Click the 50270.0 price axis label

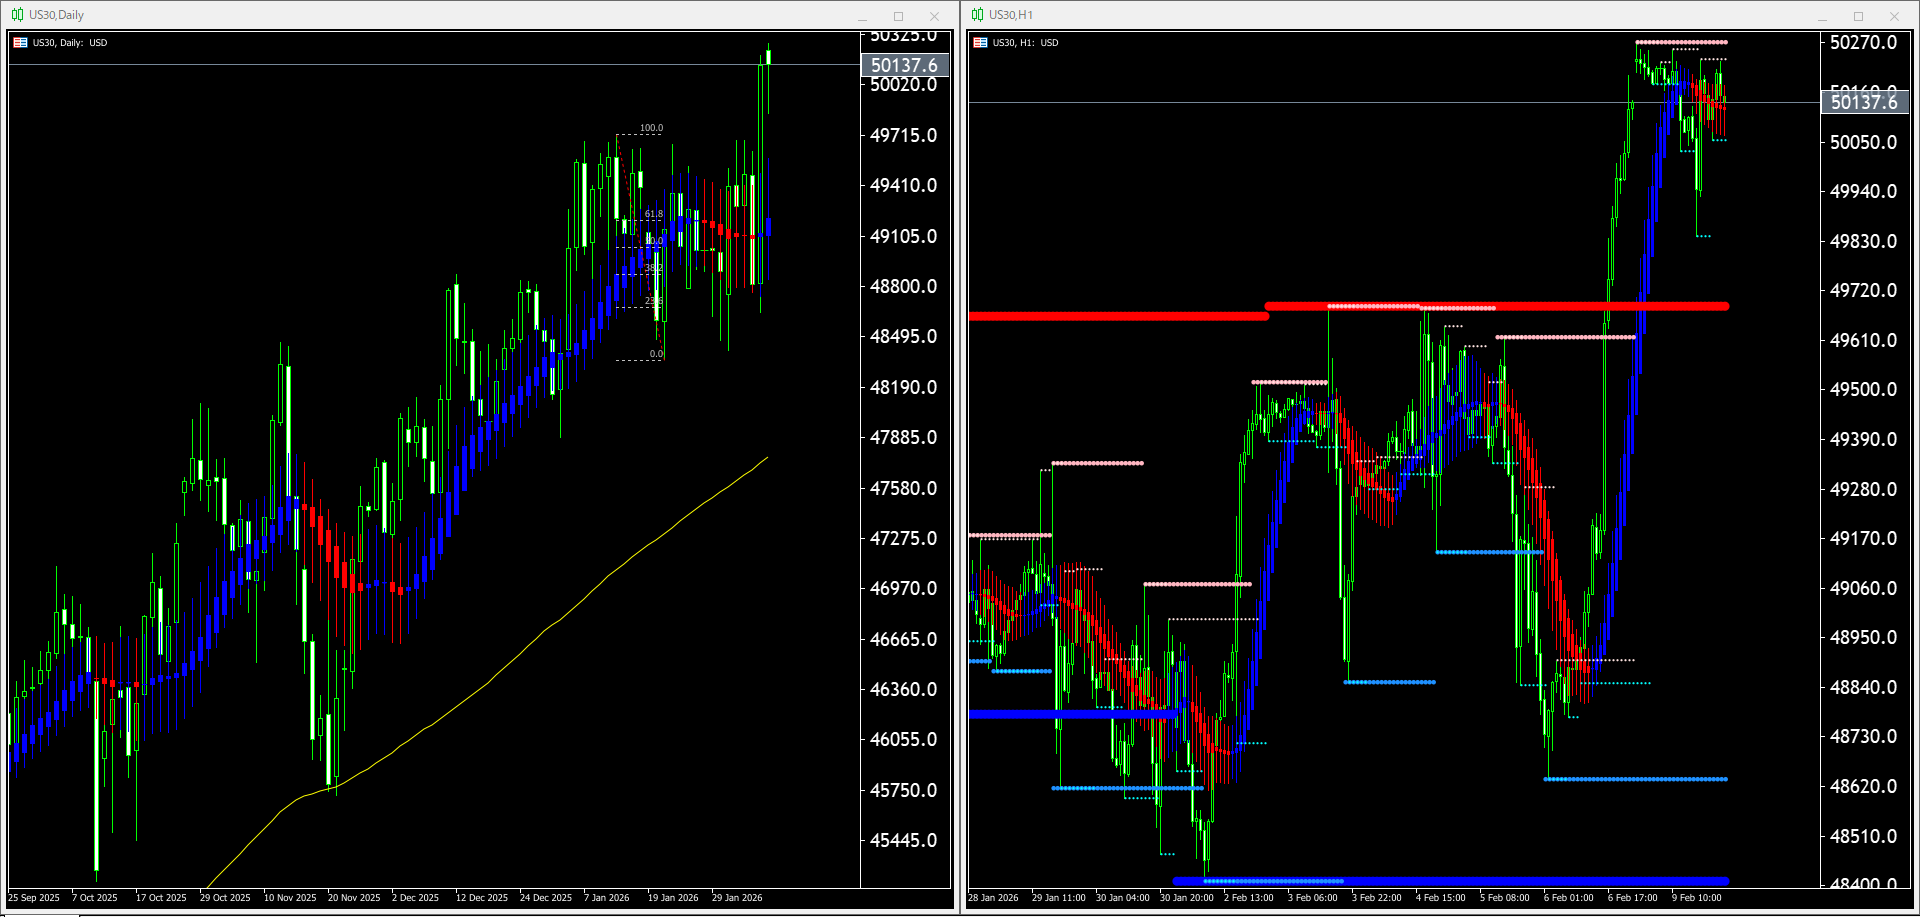[x=1864, y=42]
